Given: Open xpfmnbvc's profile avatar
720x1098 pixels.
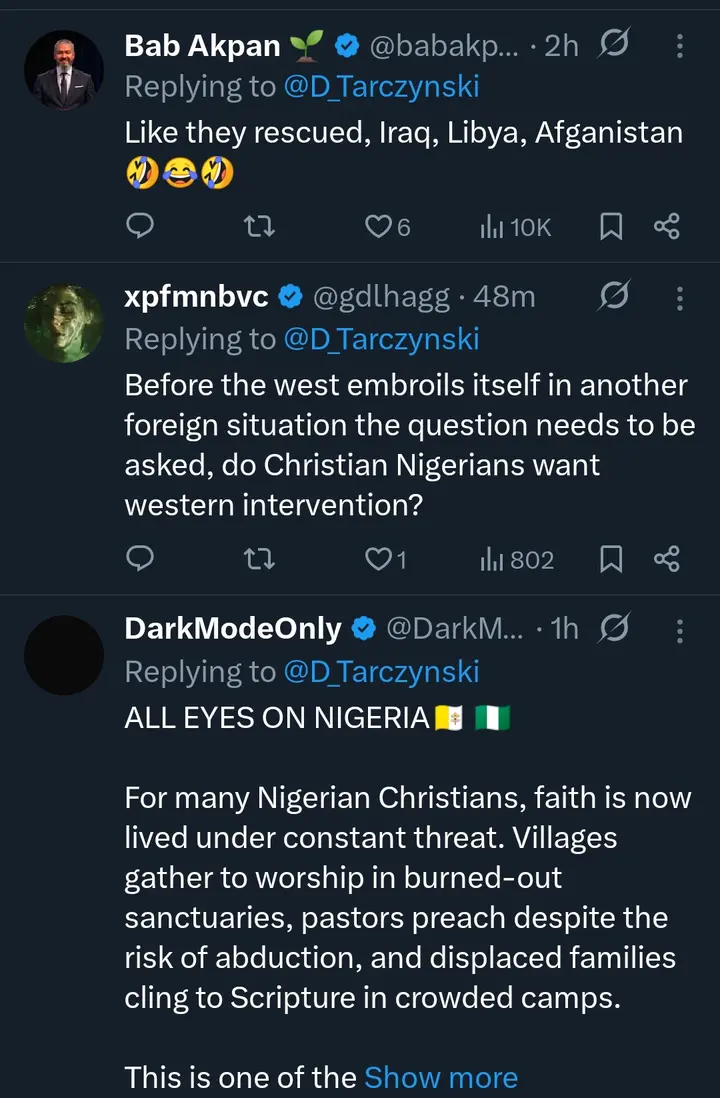Looking at the screenshot, I should (64, 321).
